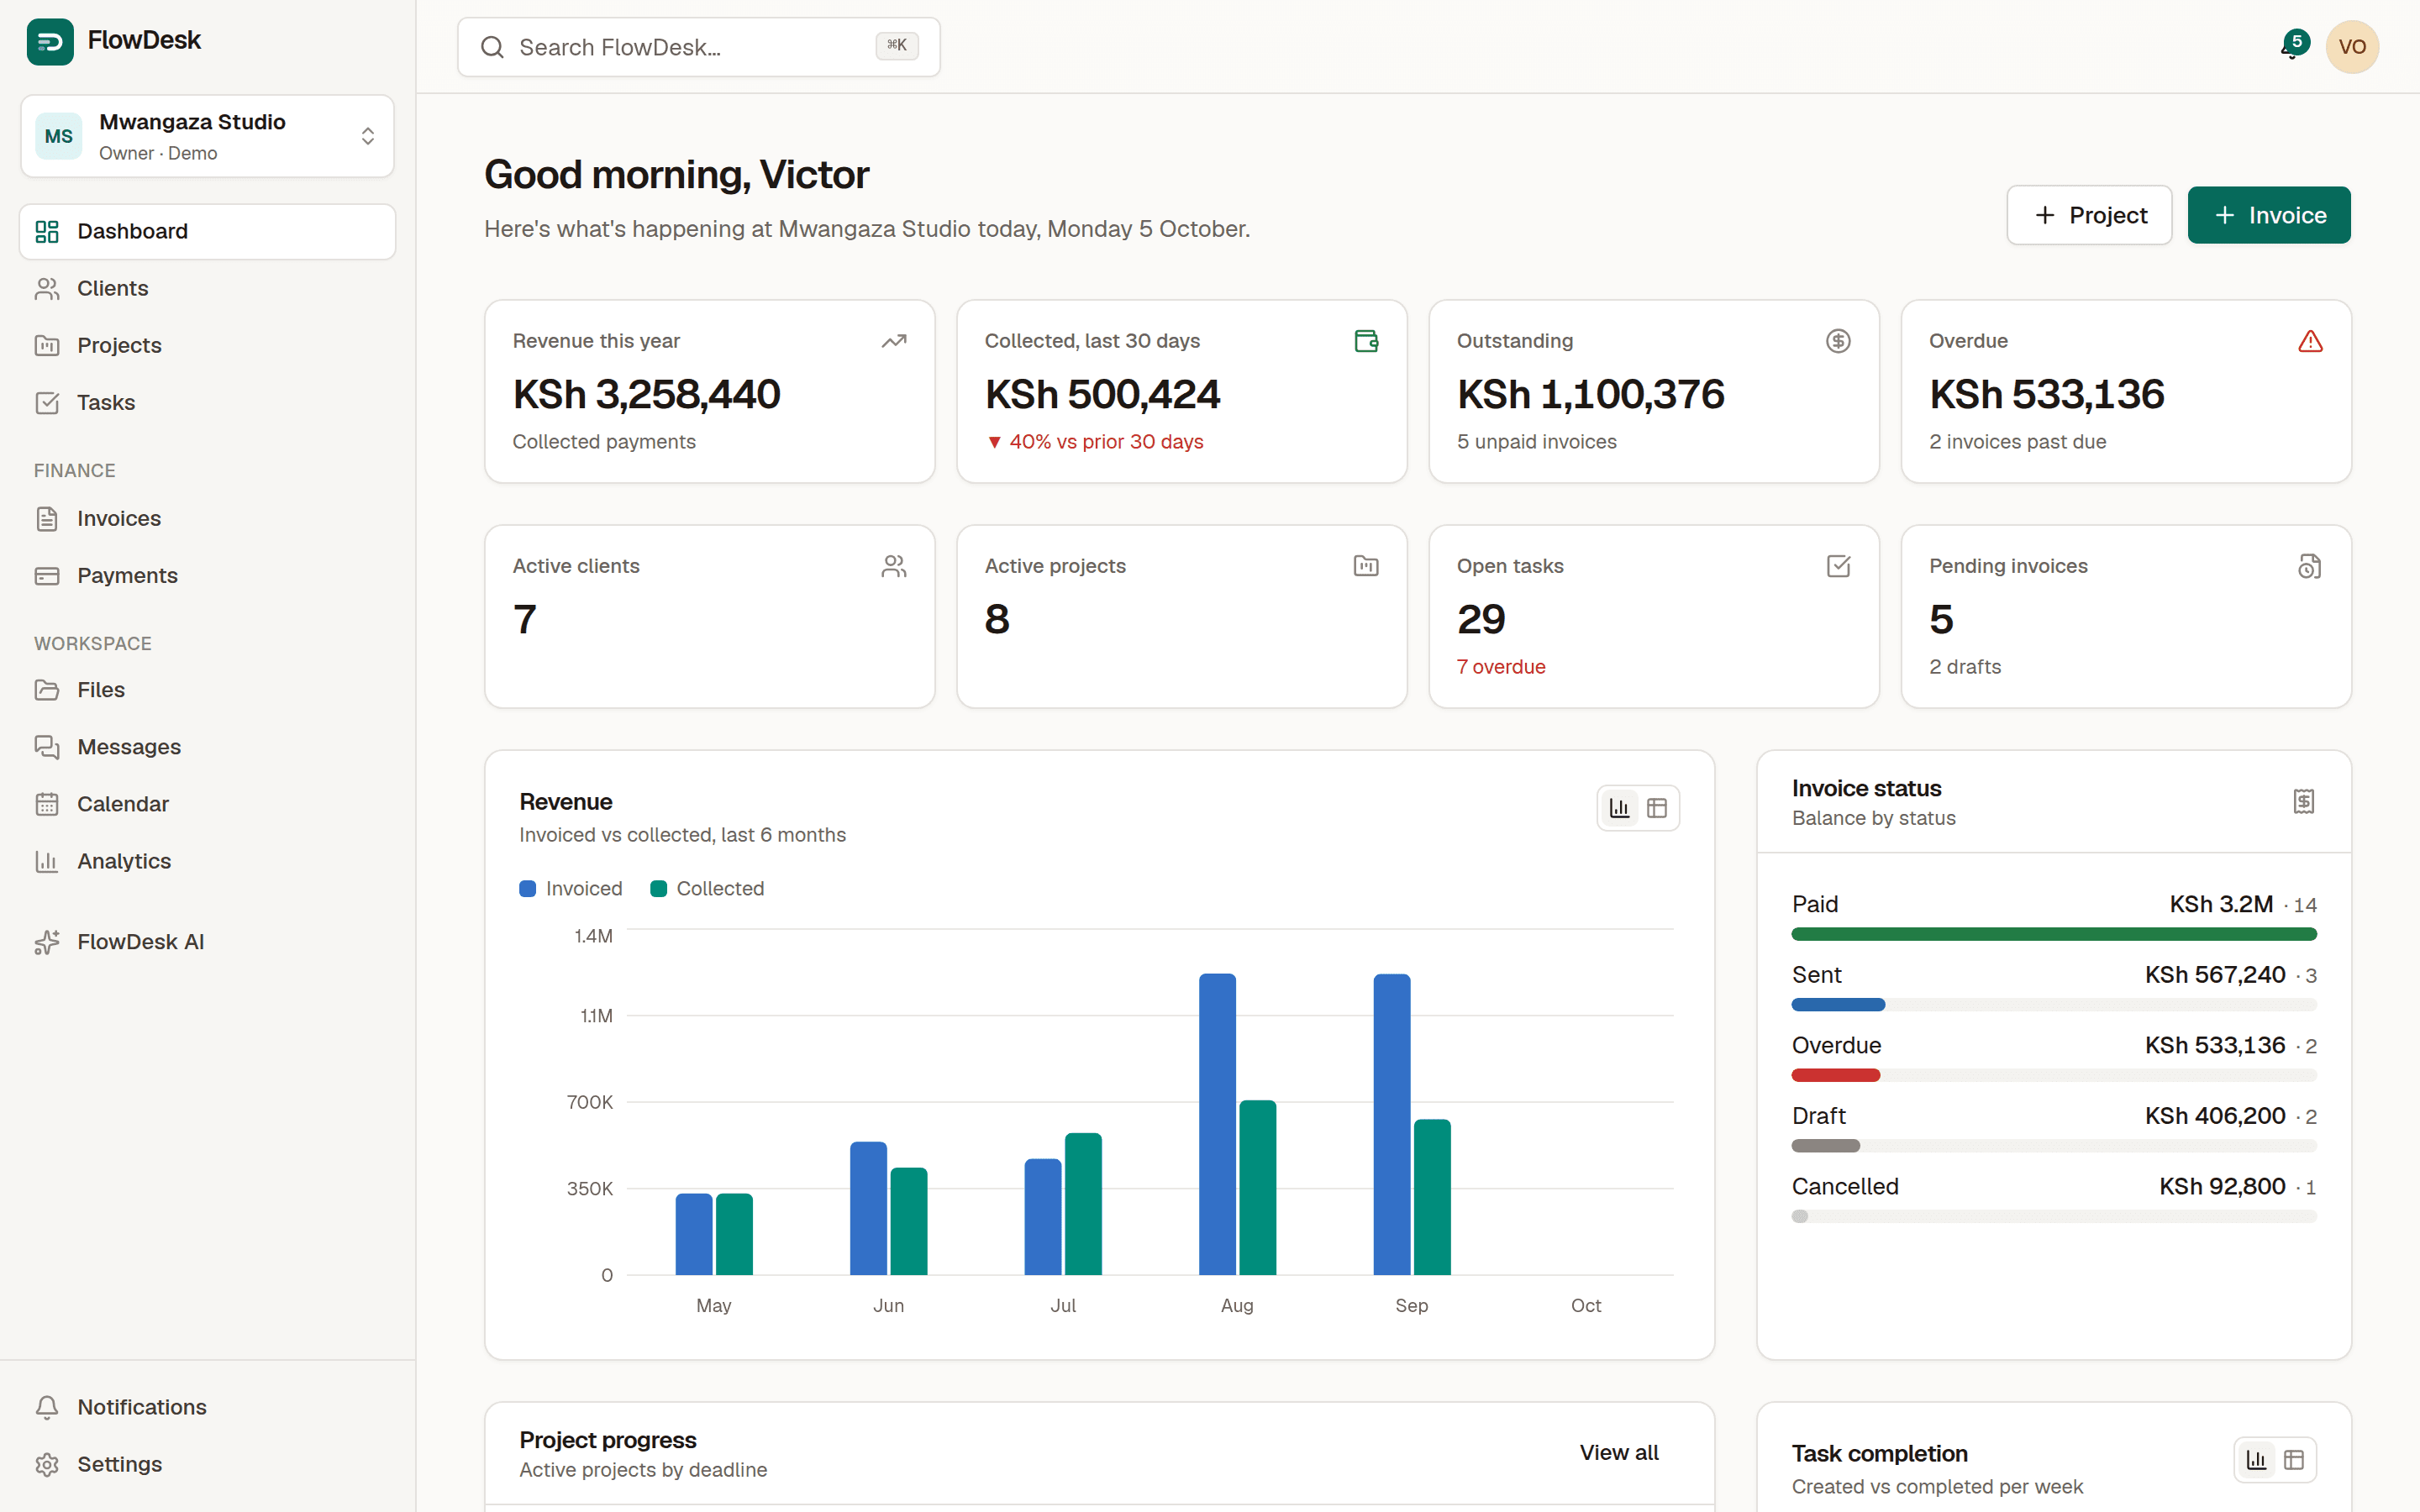Screen dimensions: 2420x1512
Task: Open the Dashboard menu item
Action: (207, 232)
